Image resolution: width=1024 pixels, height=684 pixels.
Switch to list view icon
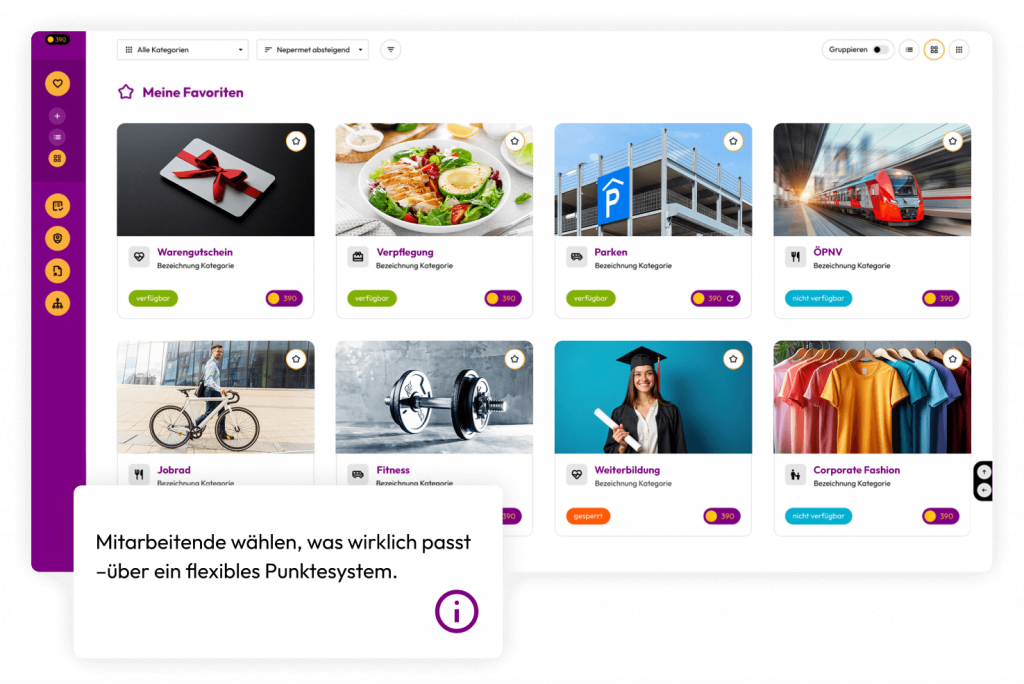click(909, 50)
